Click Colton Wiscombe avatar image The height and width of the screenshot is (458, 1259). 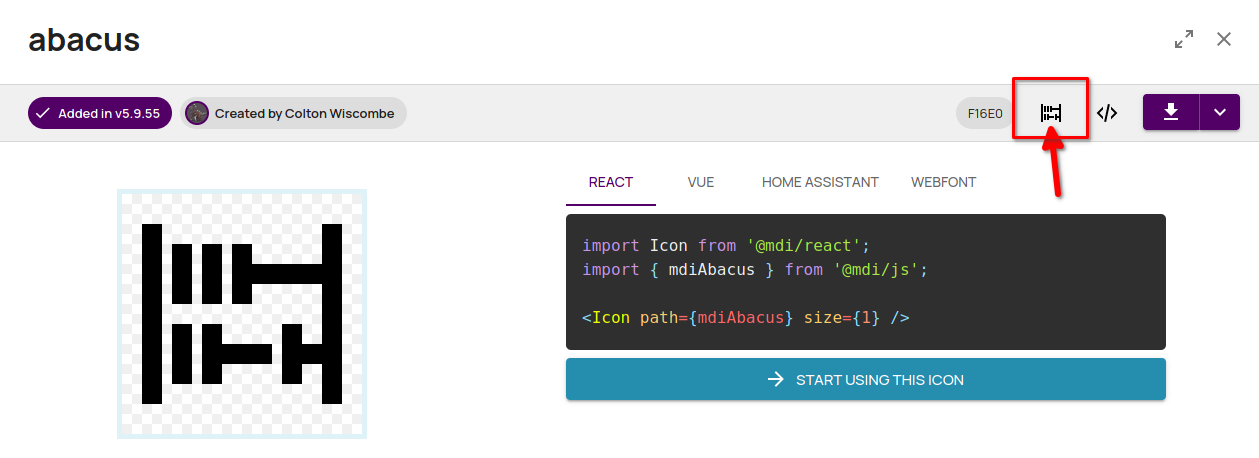(x=197, y=113)
